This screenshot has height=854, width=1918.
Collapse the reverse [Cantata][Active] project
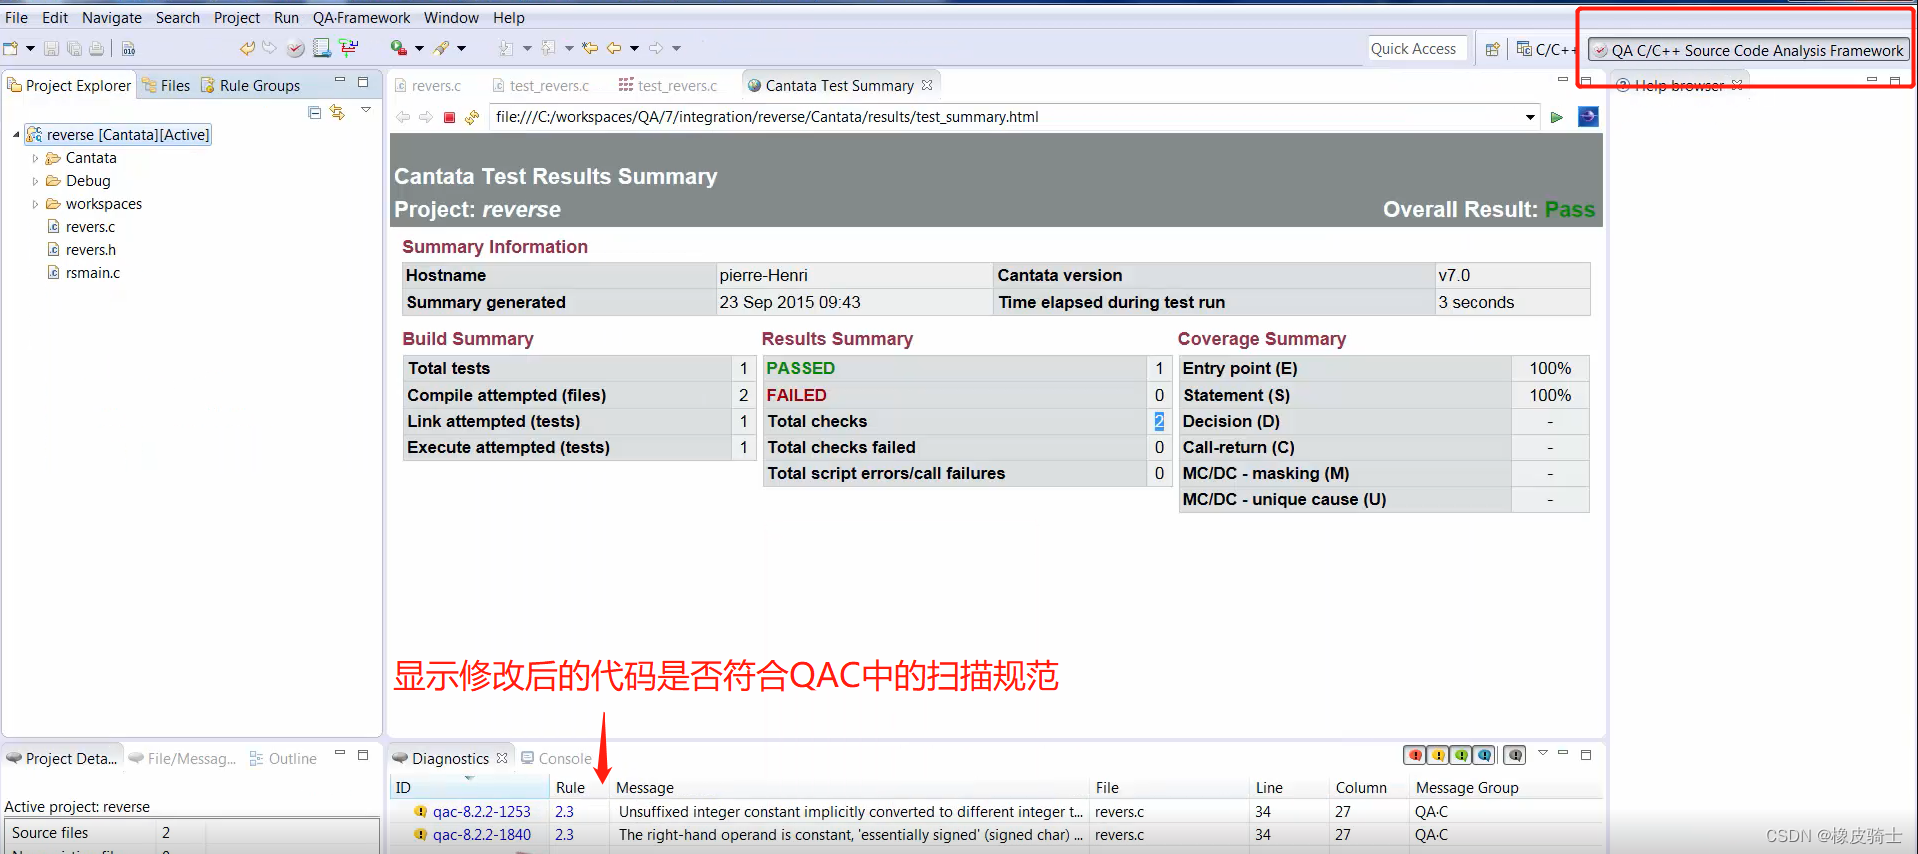pyautogui.click(x=16, y=134)
